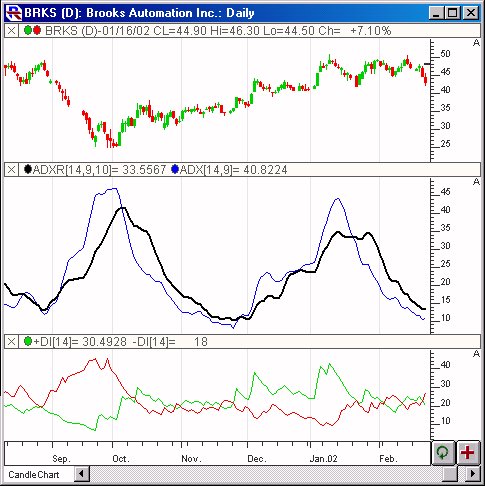Screen dimensions: 485x486
Task: Close the +DI indicator pane with X box
Action: [11, 342]
